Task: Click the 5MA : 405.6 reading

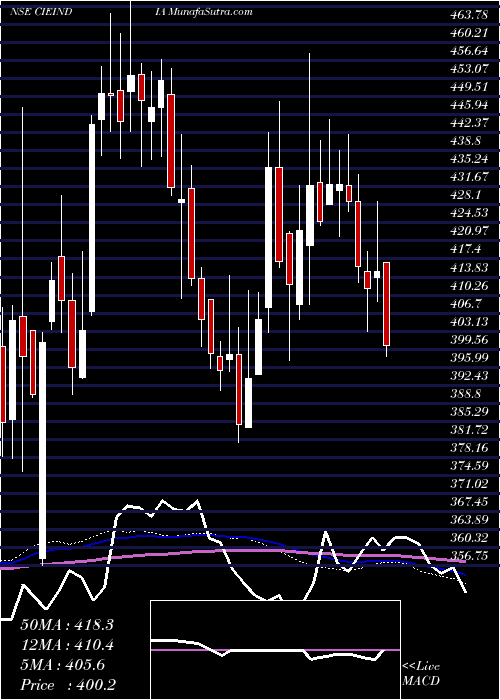Action: pyautogui.click(x=63, y=665)
